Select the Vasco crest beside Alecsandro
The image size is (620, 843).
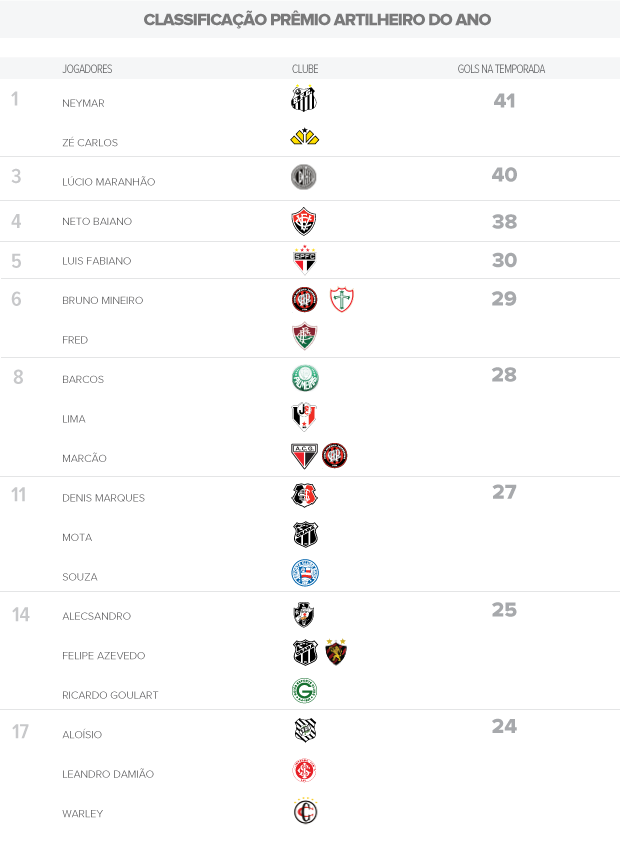(x=304, y=614)
